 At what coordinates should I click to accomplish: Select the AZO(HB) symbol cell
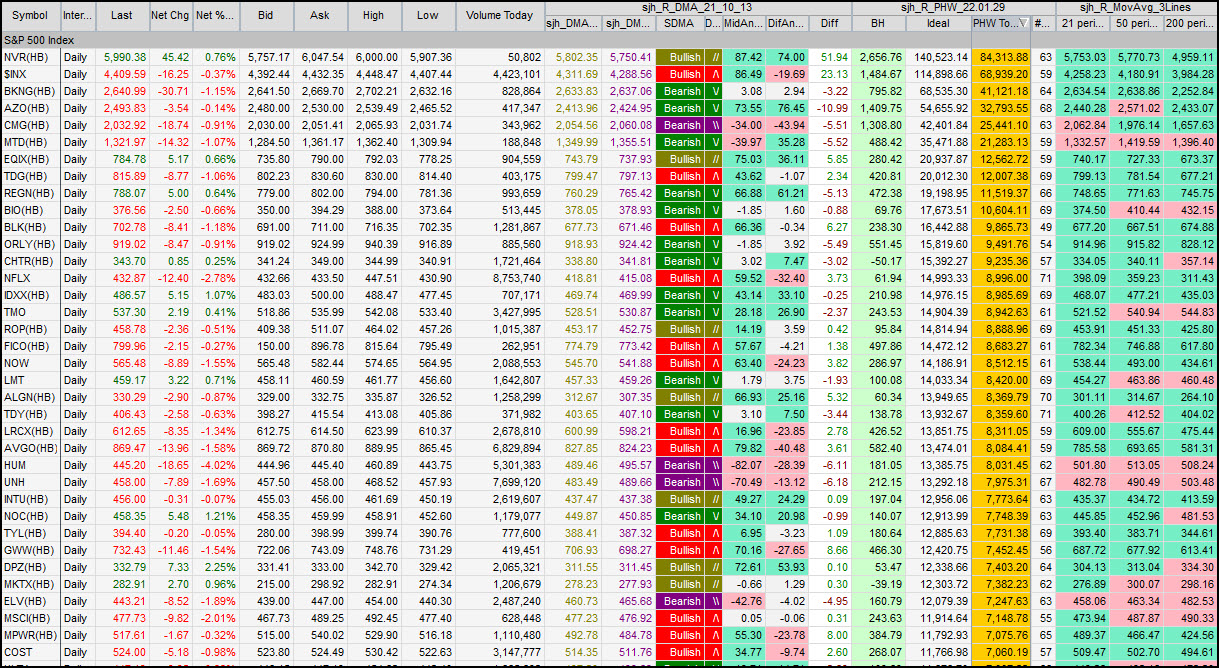tap(30, 108)
